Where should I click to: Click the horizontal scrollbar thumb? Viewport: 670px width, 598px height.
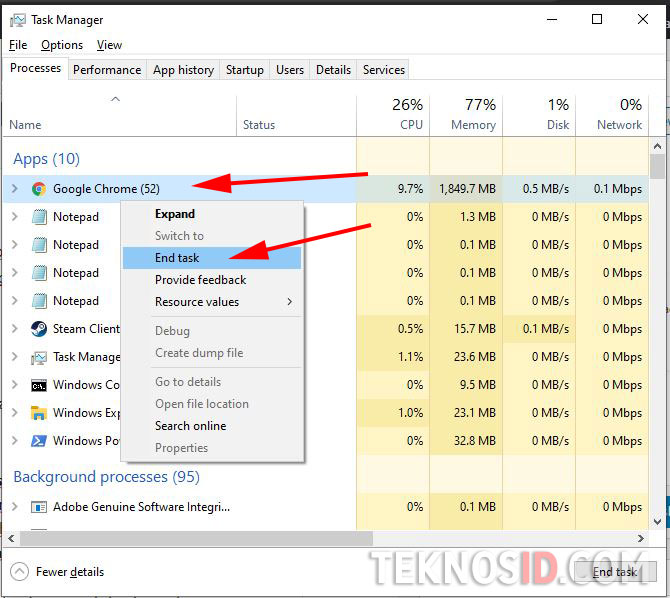[x=197, y=539]
